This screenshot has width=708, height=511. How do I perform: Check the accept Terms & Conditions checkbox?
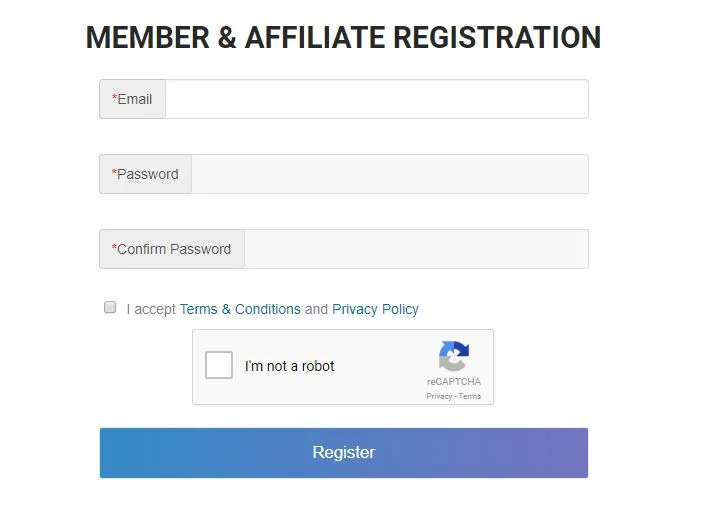pyautogui.click(x=110, y=307)
